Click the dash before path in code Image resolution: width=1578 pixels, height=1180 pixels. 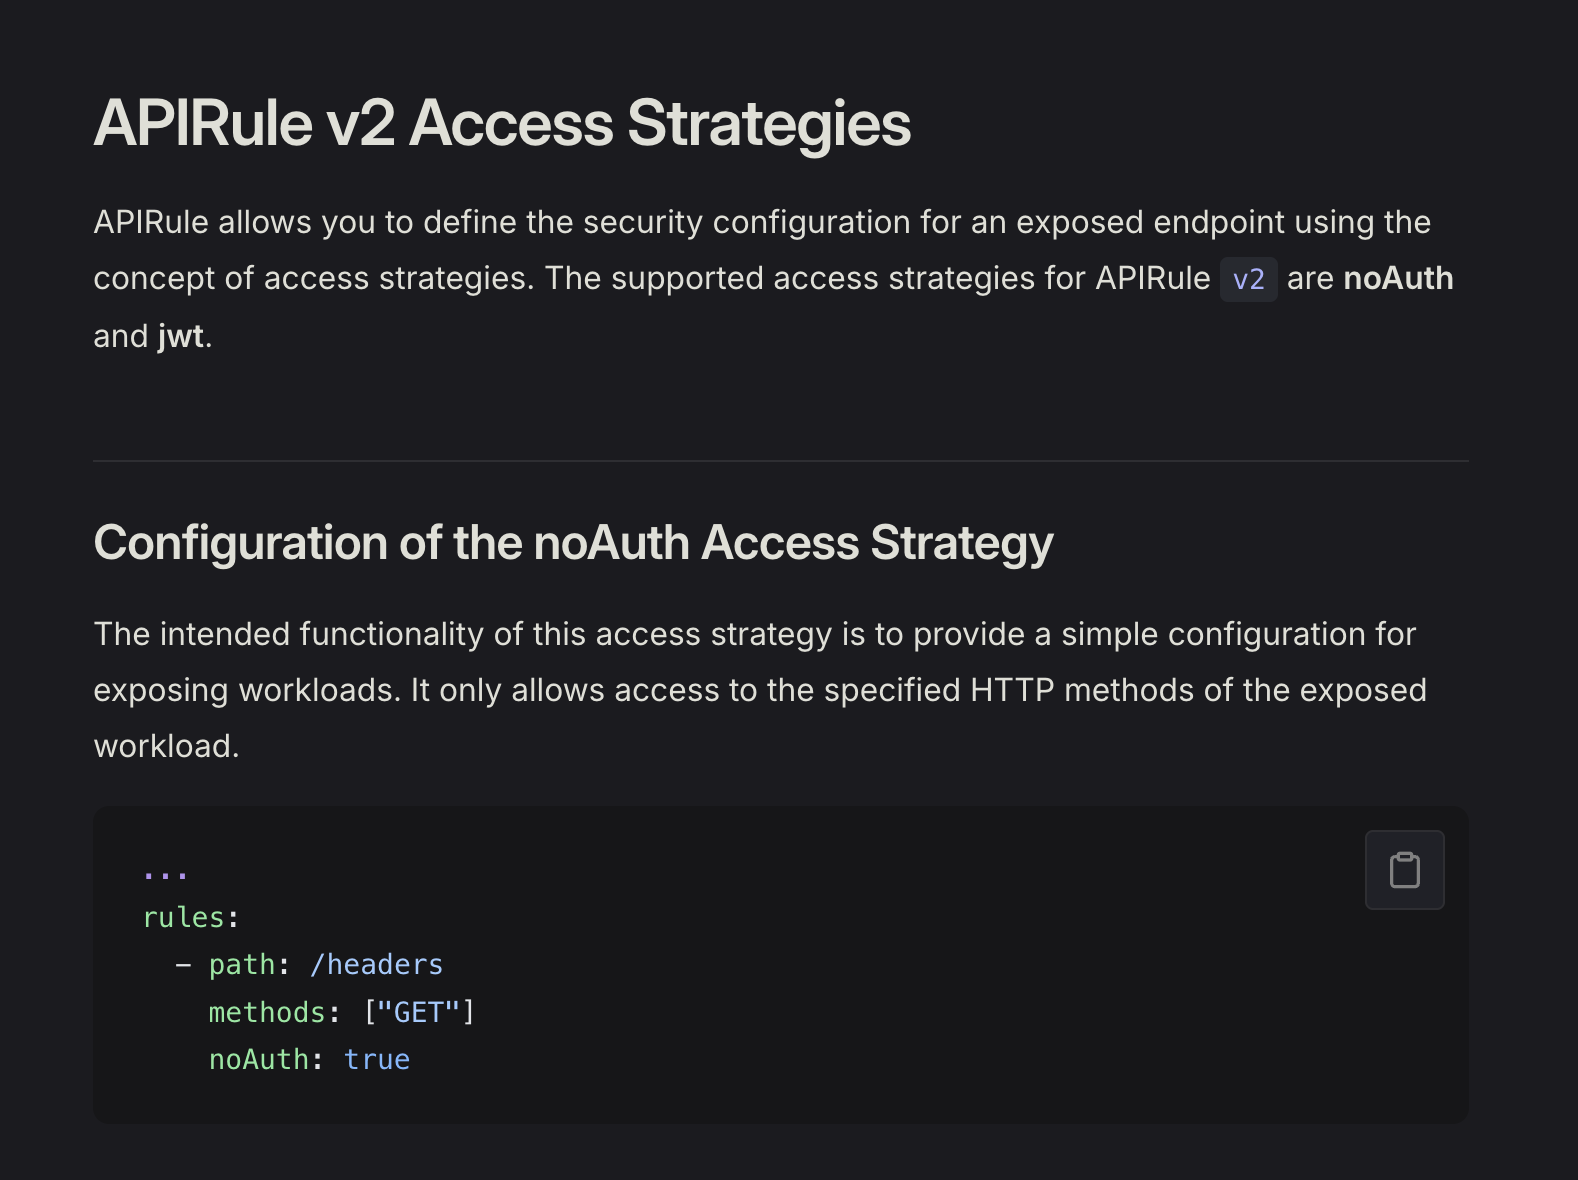click(x=183, y=964)
